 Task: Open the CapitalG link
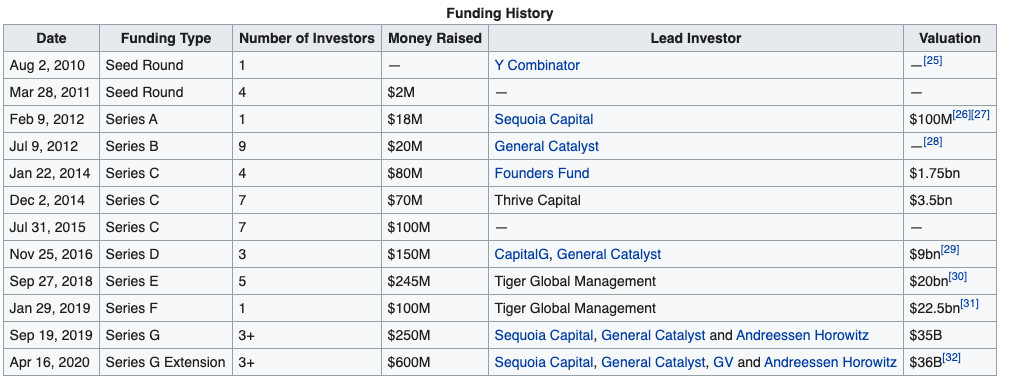[x=521, y=254]
